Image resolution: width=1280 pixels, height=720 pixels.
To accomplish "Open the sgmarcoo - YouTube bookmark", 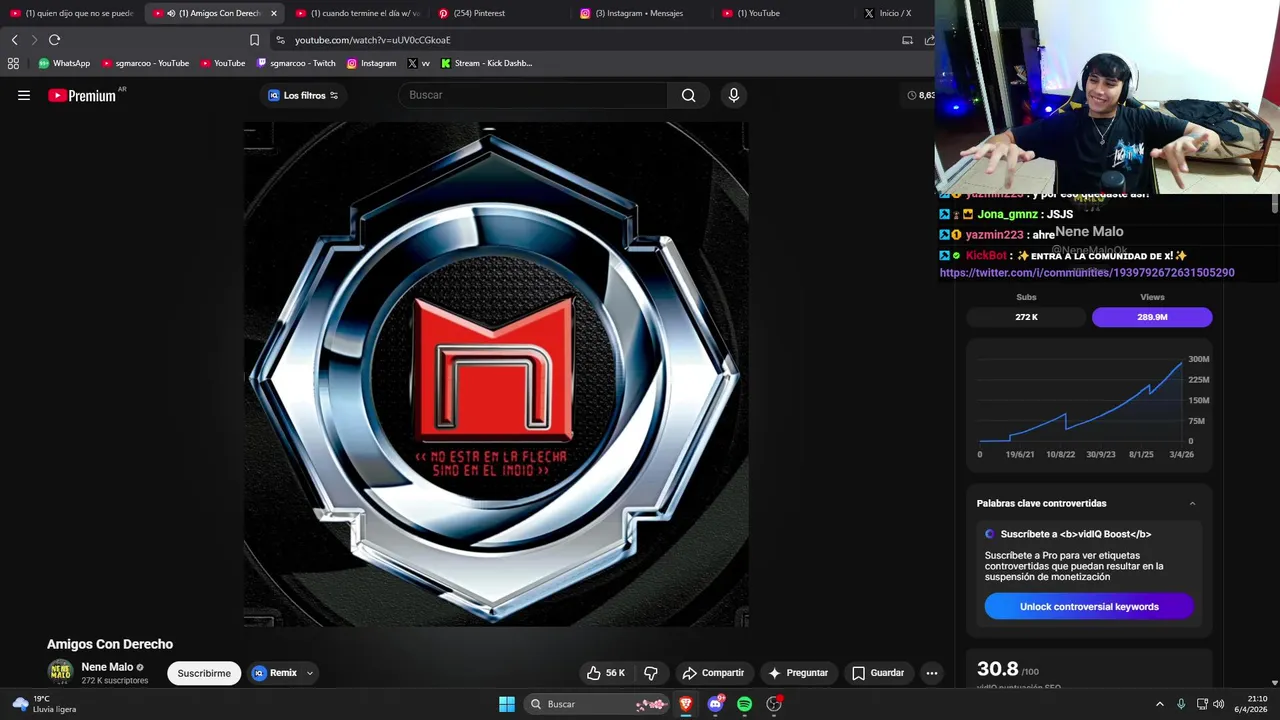I will click(x=146, y=63).
